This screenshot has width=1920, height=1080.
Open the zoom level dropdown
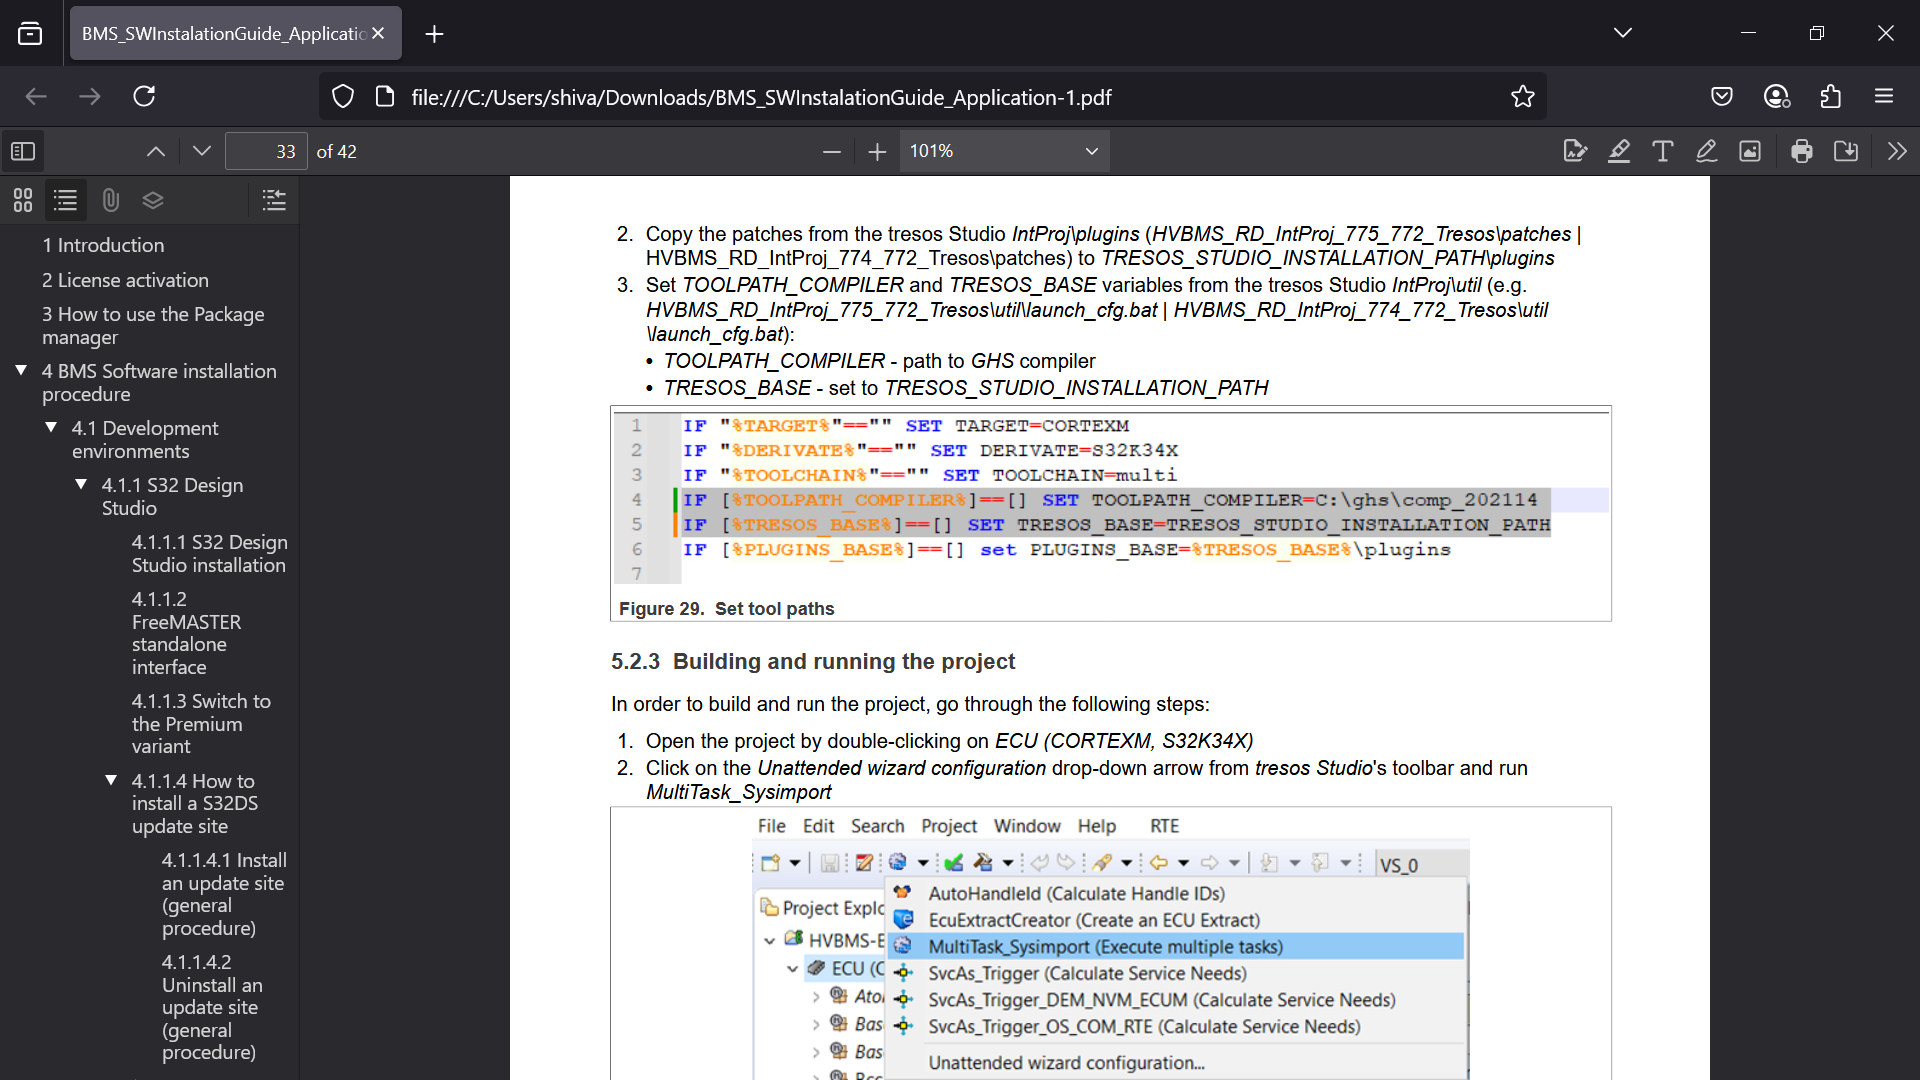(x=1004, y=151)
